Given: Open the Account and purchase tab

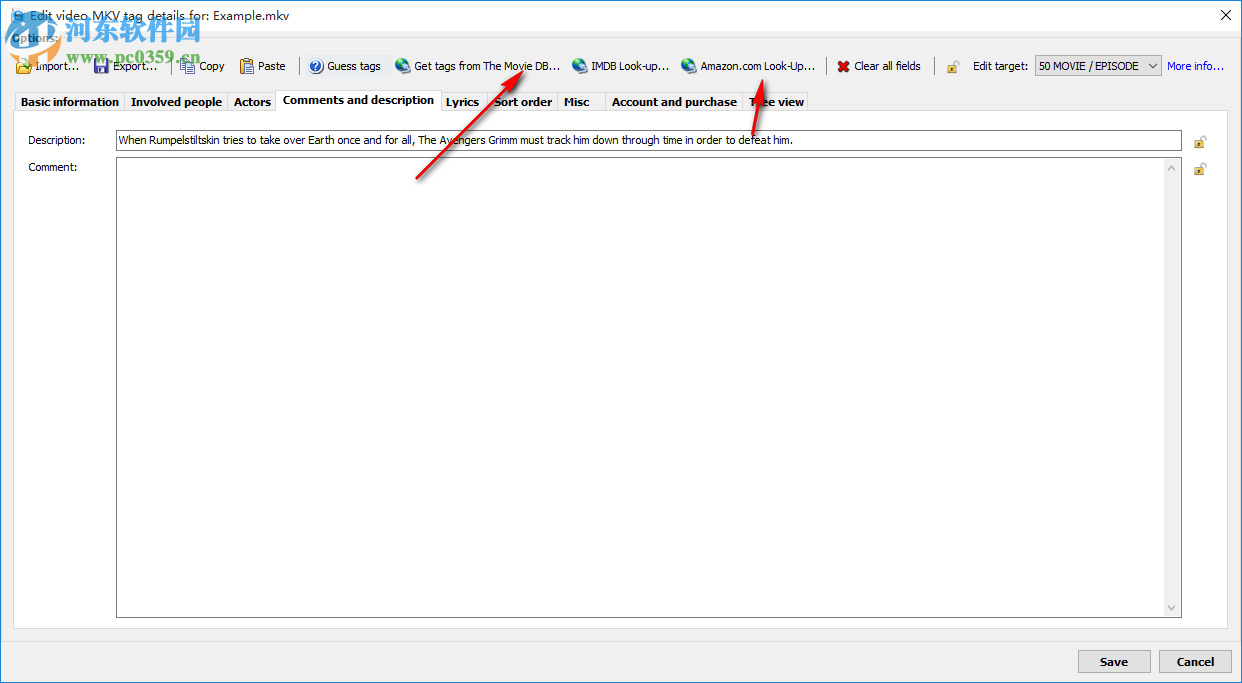Looking at the screenshot, I should point(673,101).
